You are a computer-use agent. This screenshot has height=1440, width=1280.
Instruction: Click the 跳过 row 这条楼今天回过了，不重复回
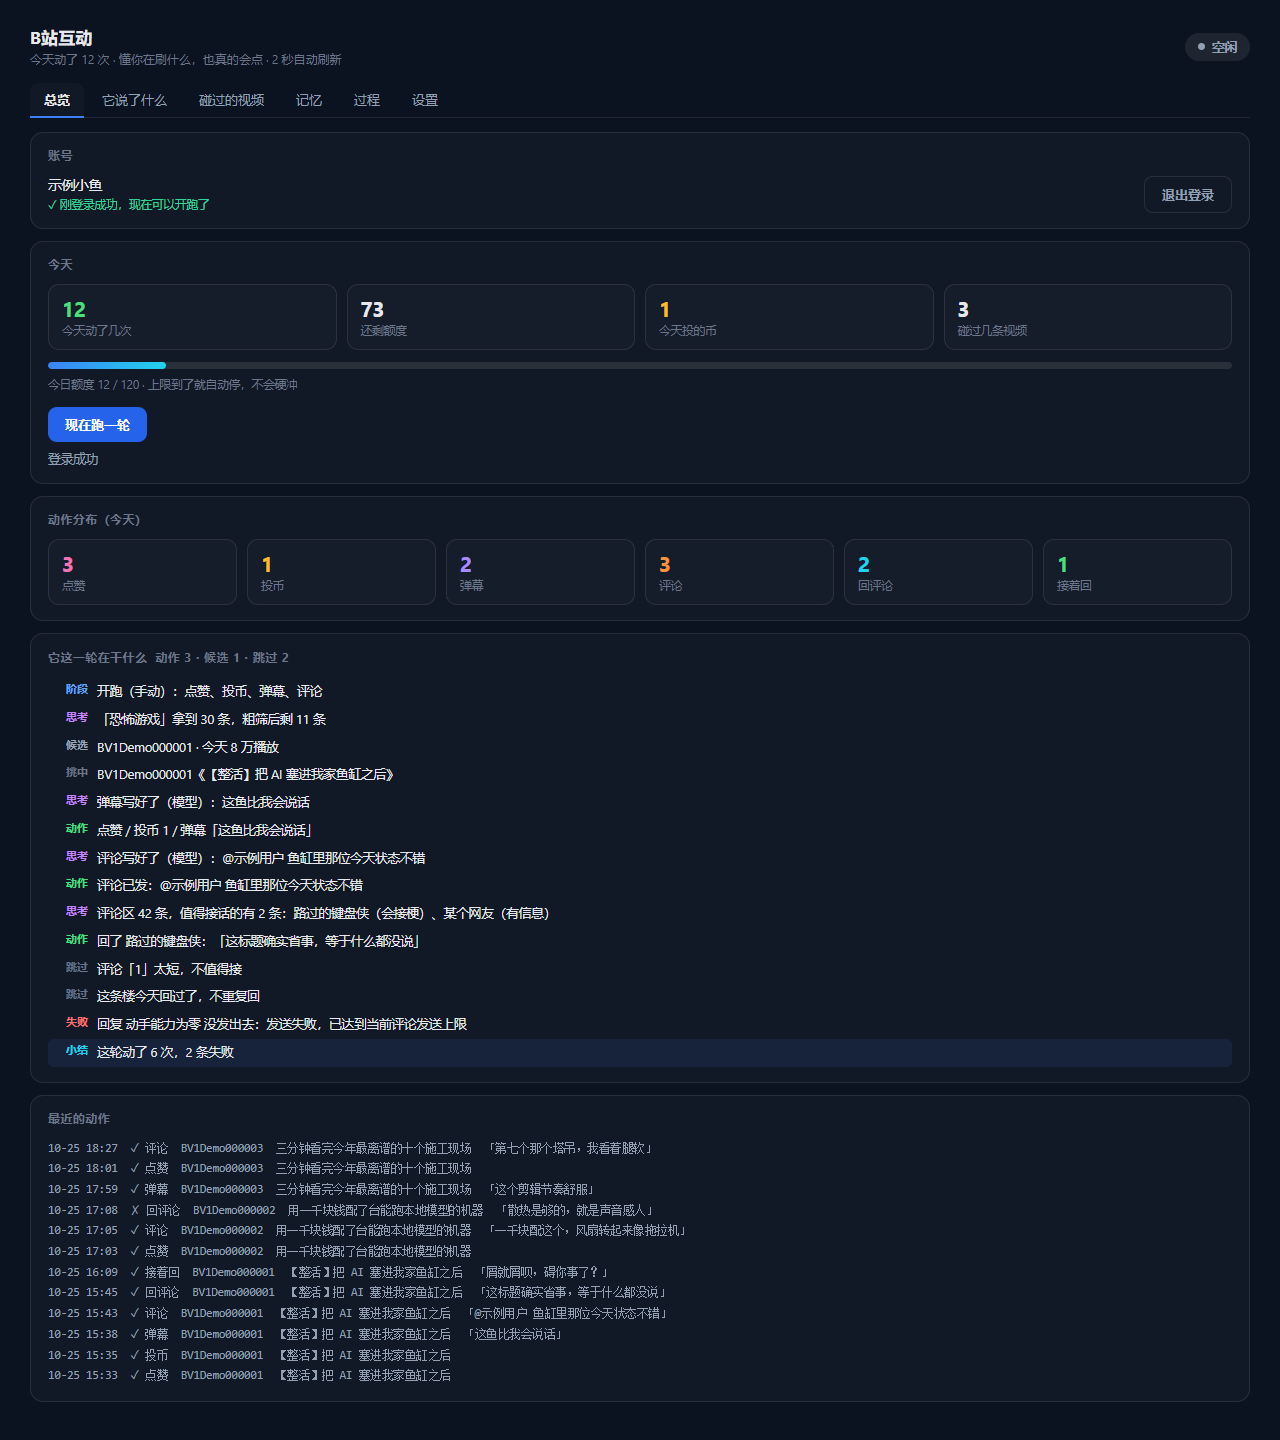point(640,996)
